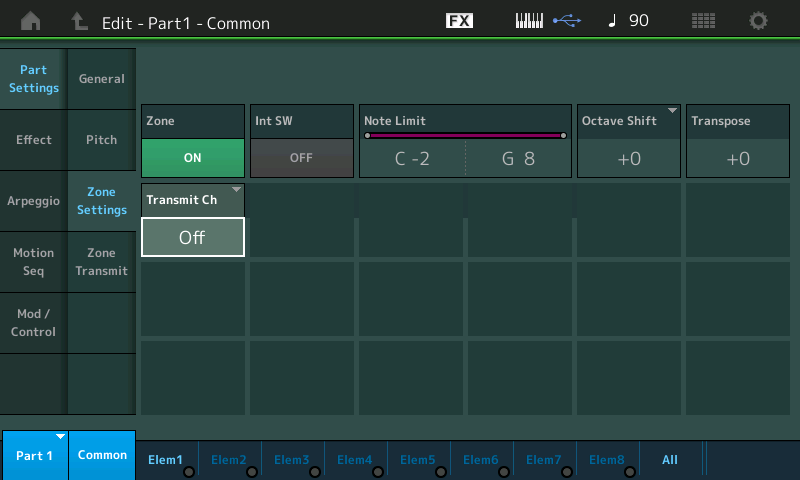Open the utility gear settings icon
The width and height of the screenshot is (800, 480).
[759, 21]
